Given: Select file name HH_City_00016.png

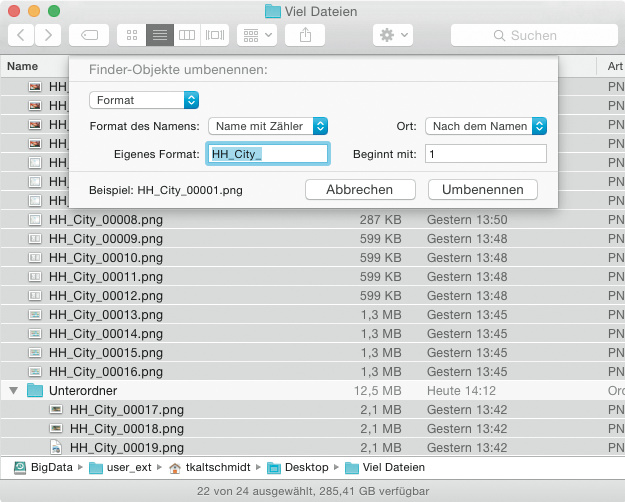Looking at the screenshot, I should point(106,372).
